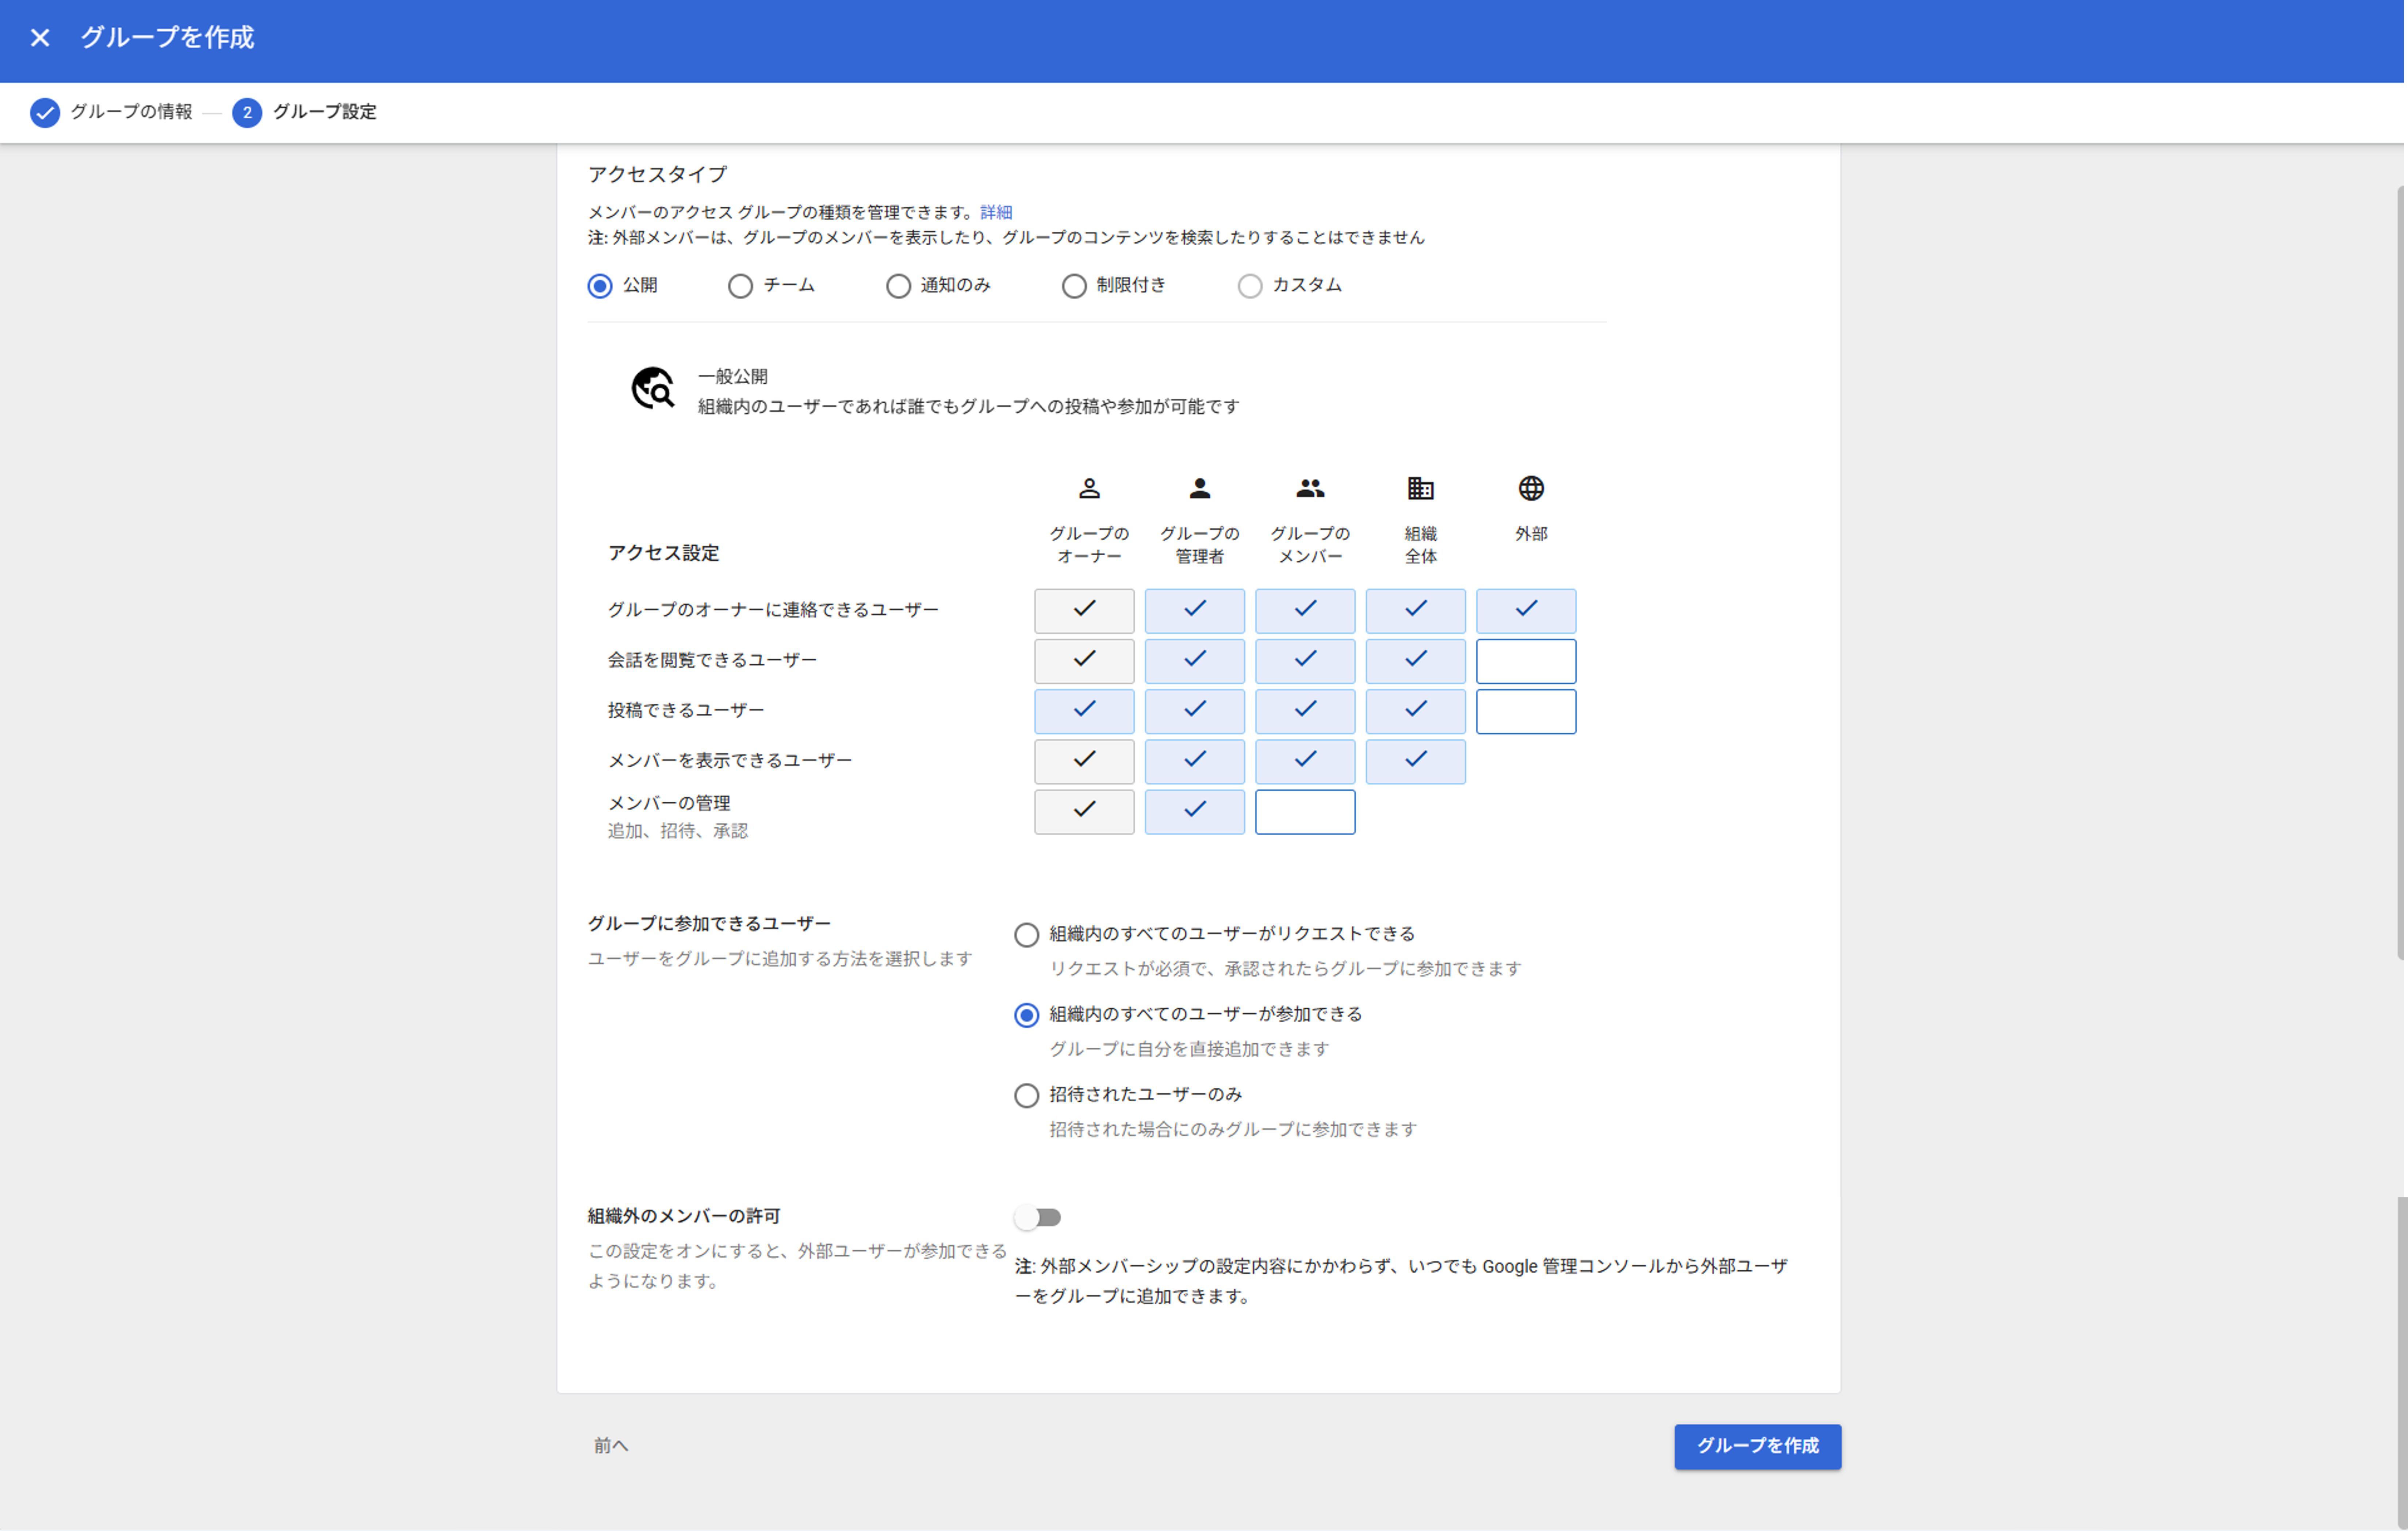This screenshot has height=1531, width=2408.
Task: Toggle owner-contact checkbox for 外部
Action: coord(1526,611)
